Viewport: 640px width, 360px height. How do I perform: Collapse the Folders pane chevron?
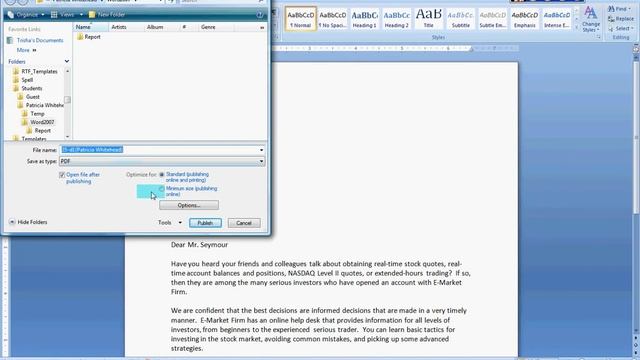click(x=67, y=61)
